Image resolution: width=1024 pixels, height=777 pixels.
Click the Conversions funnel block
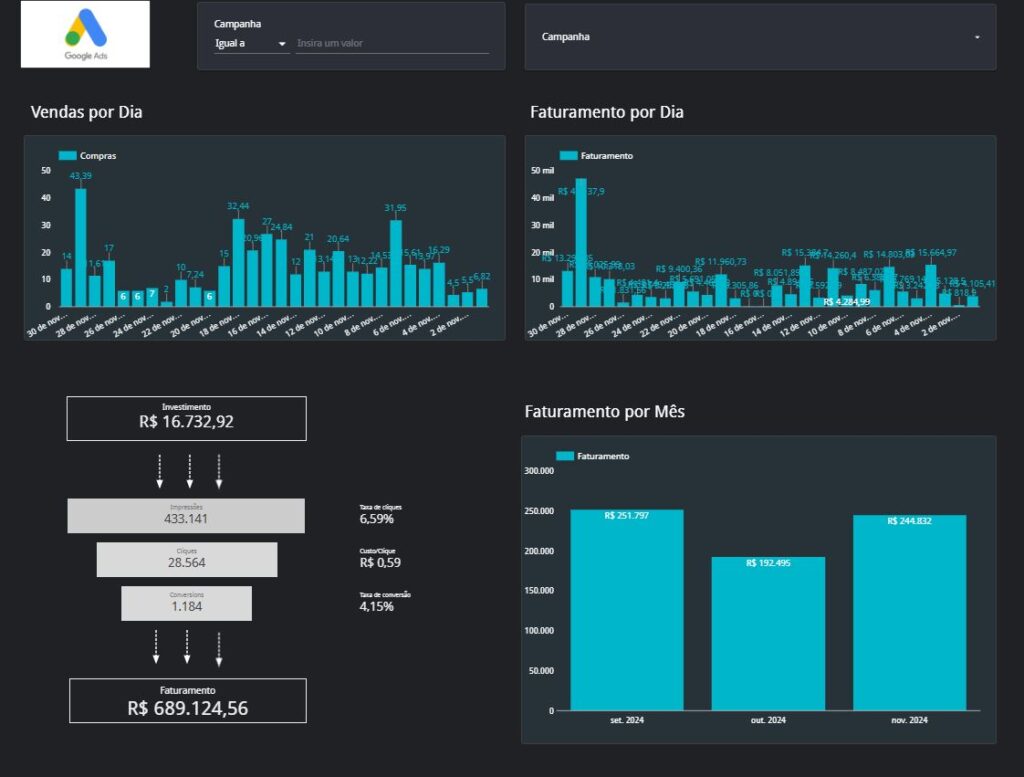[x=186, y=603]
